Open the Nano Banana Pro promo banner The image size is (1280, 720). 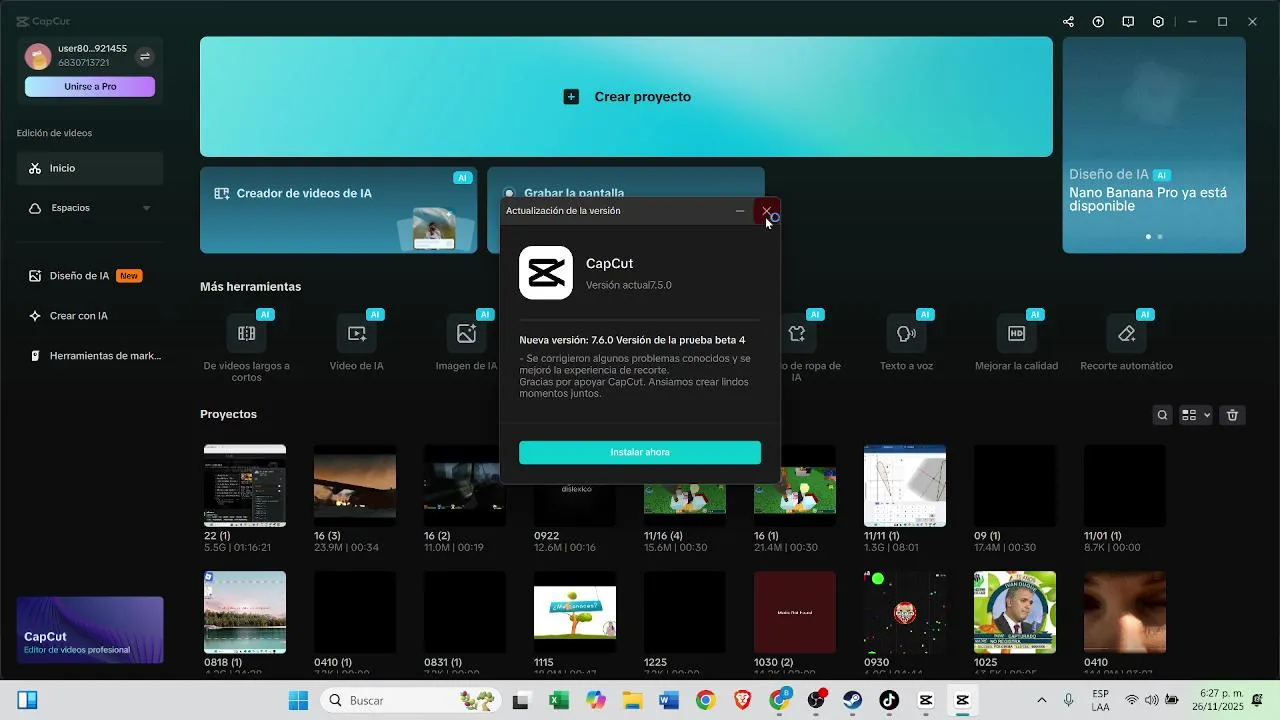click(x=1154, y=145)
